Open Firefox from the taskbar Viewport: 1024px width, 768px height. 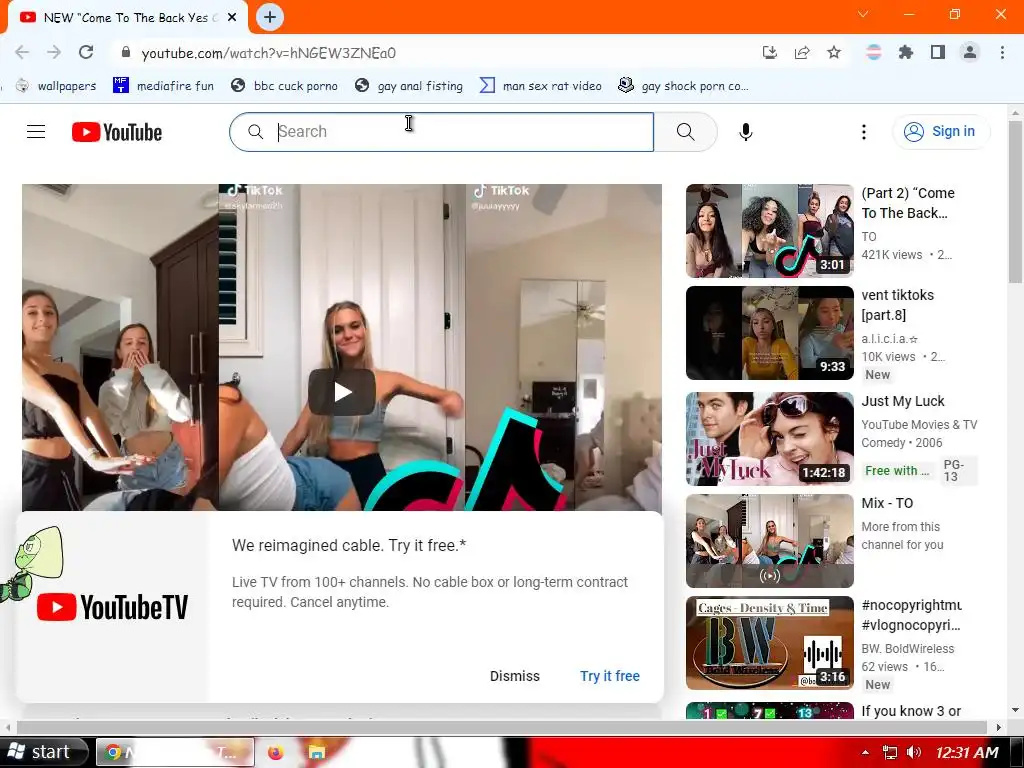276,752
